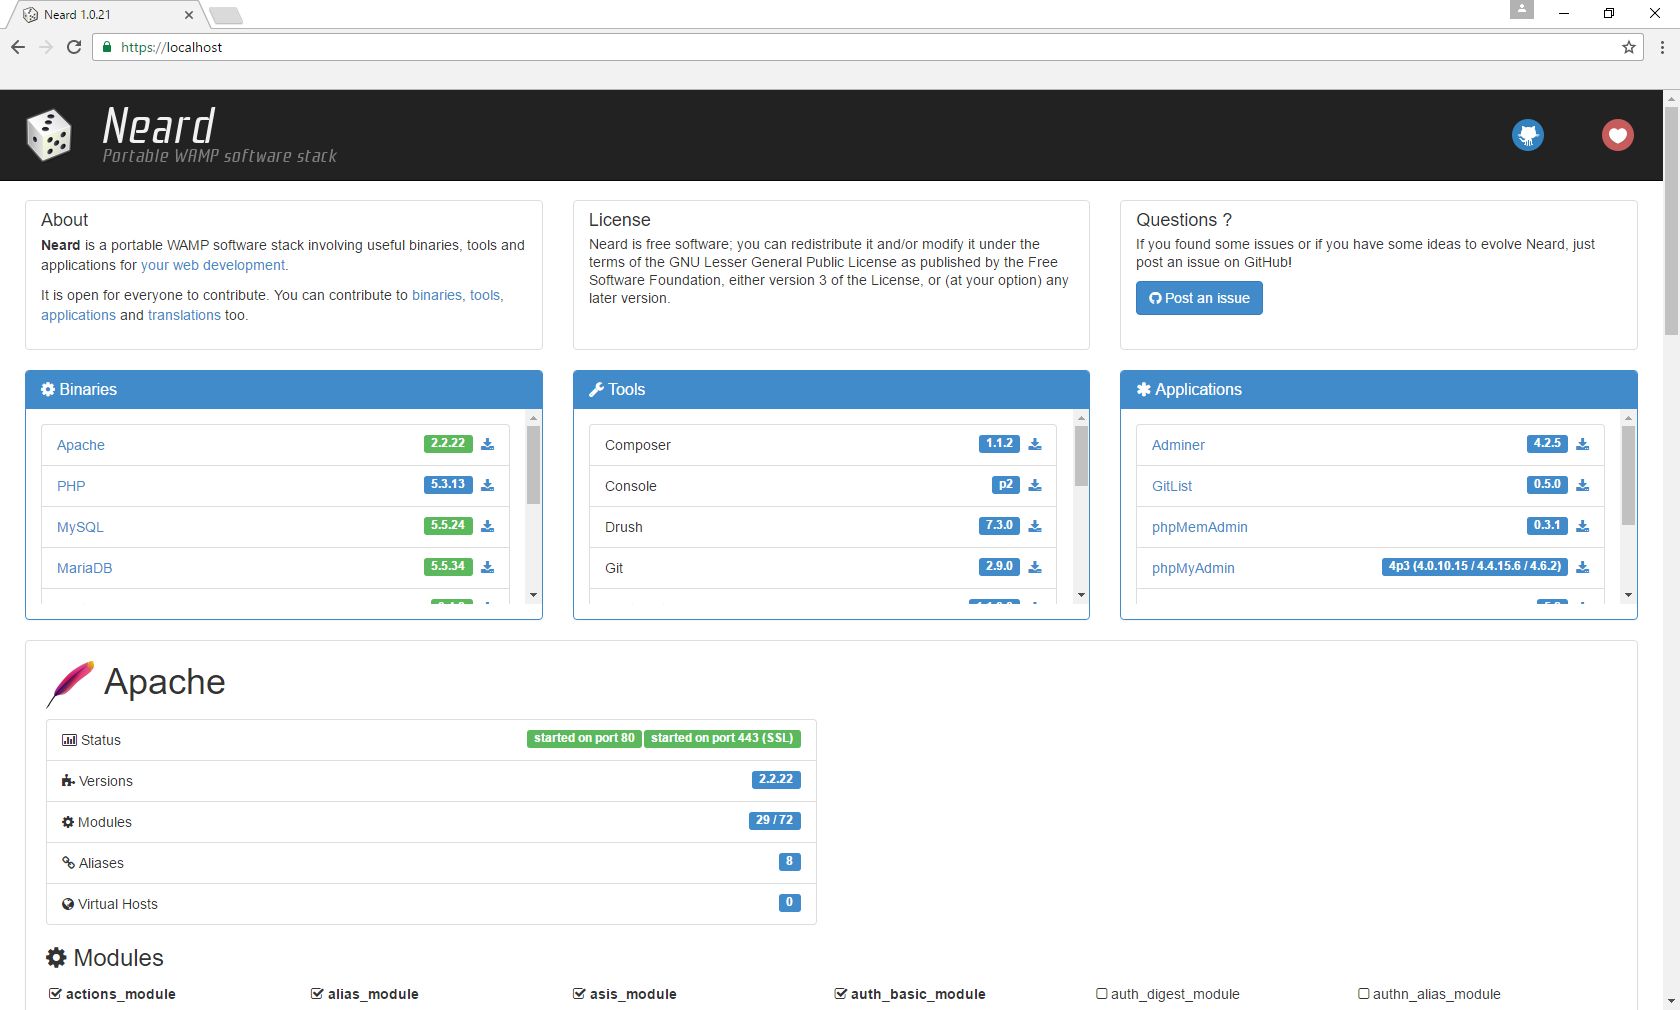Open the browser options menu
The image size is (1680, 1010).
point(1661,47)
